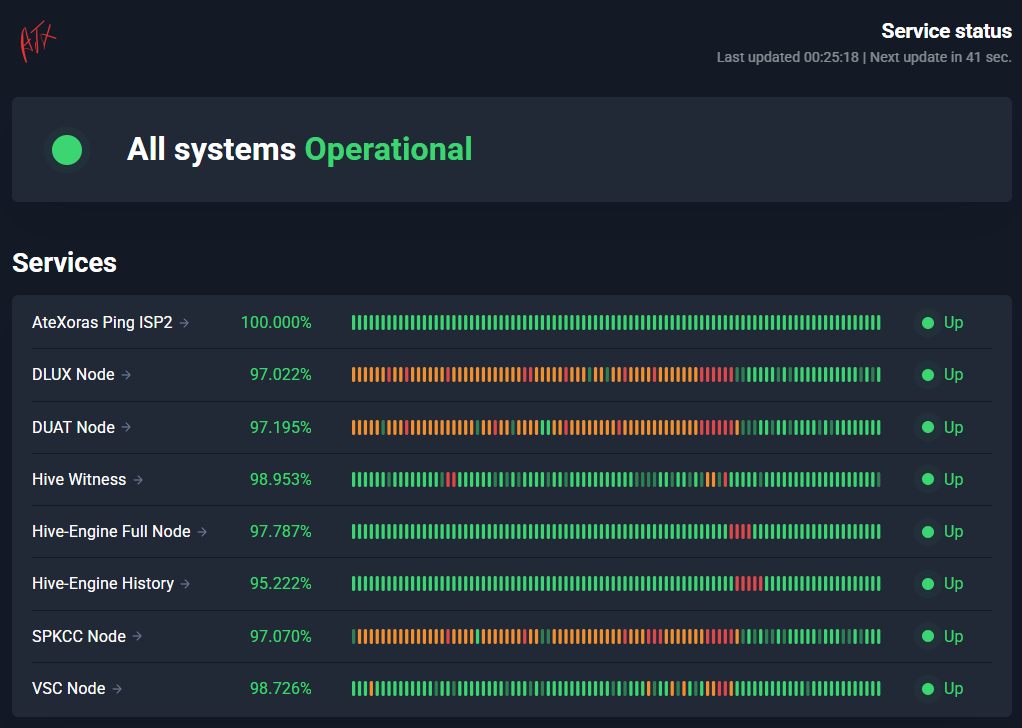The image size is (1022, 728).
Task: Click the Hive-Engine History uptime bar chart
Action: coord(616,584)
